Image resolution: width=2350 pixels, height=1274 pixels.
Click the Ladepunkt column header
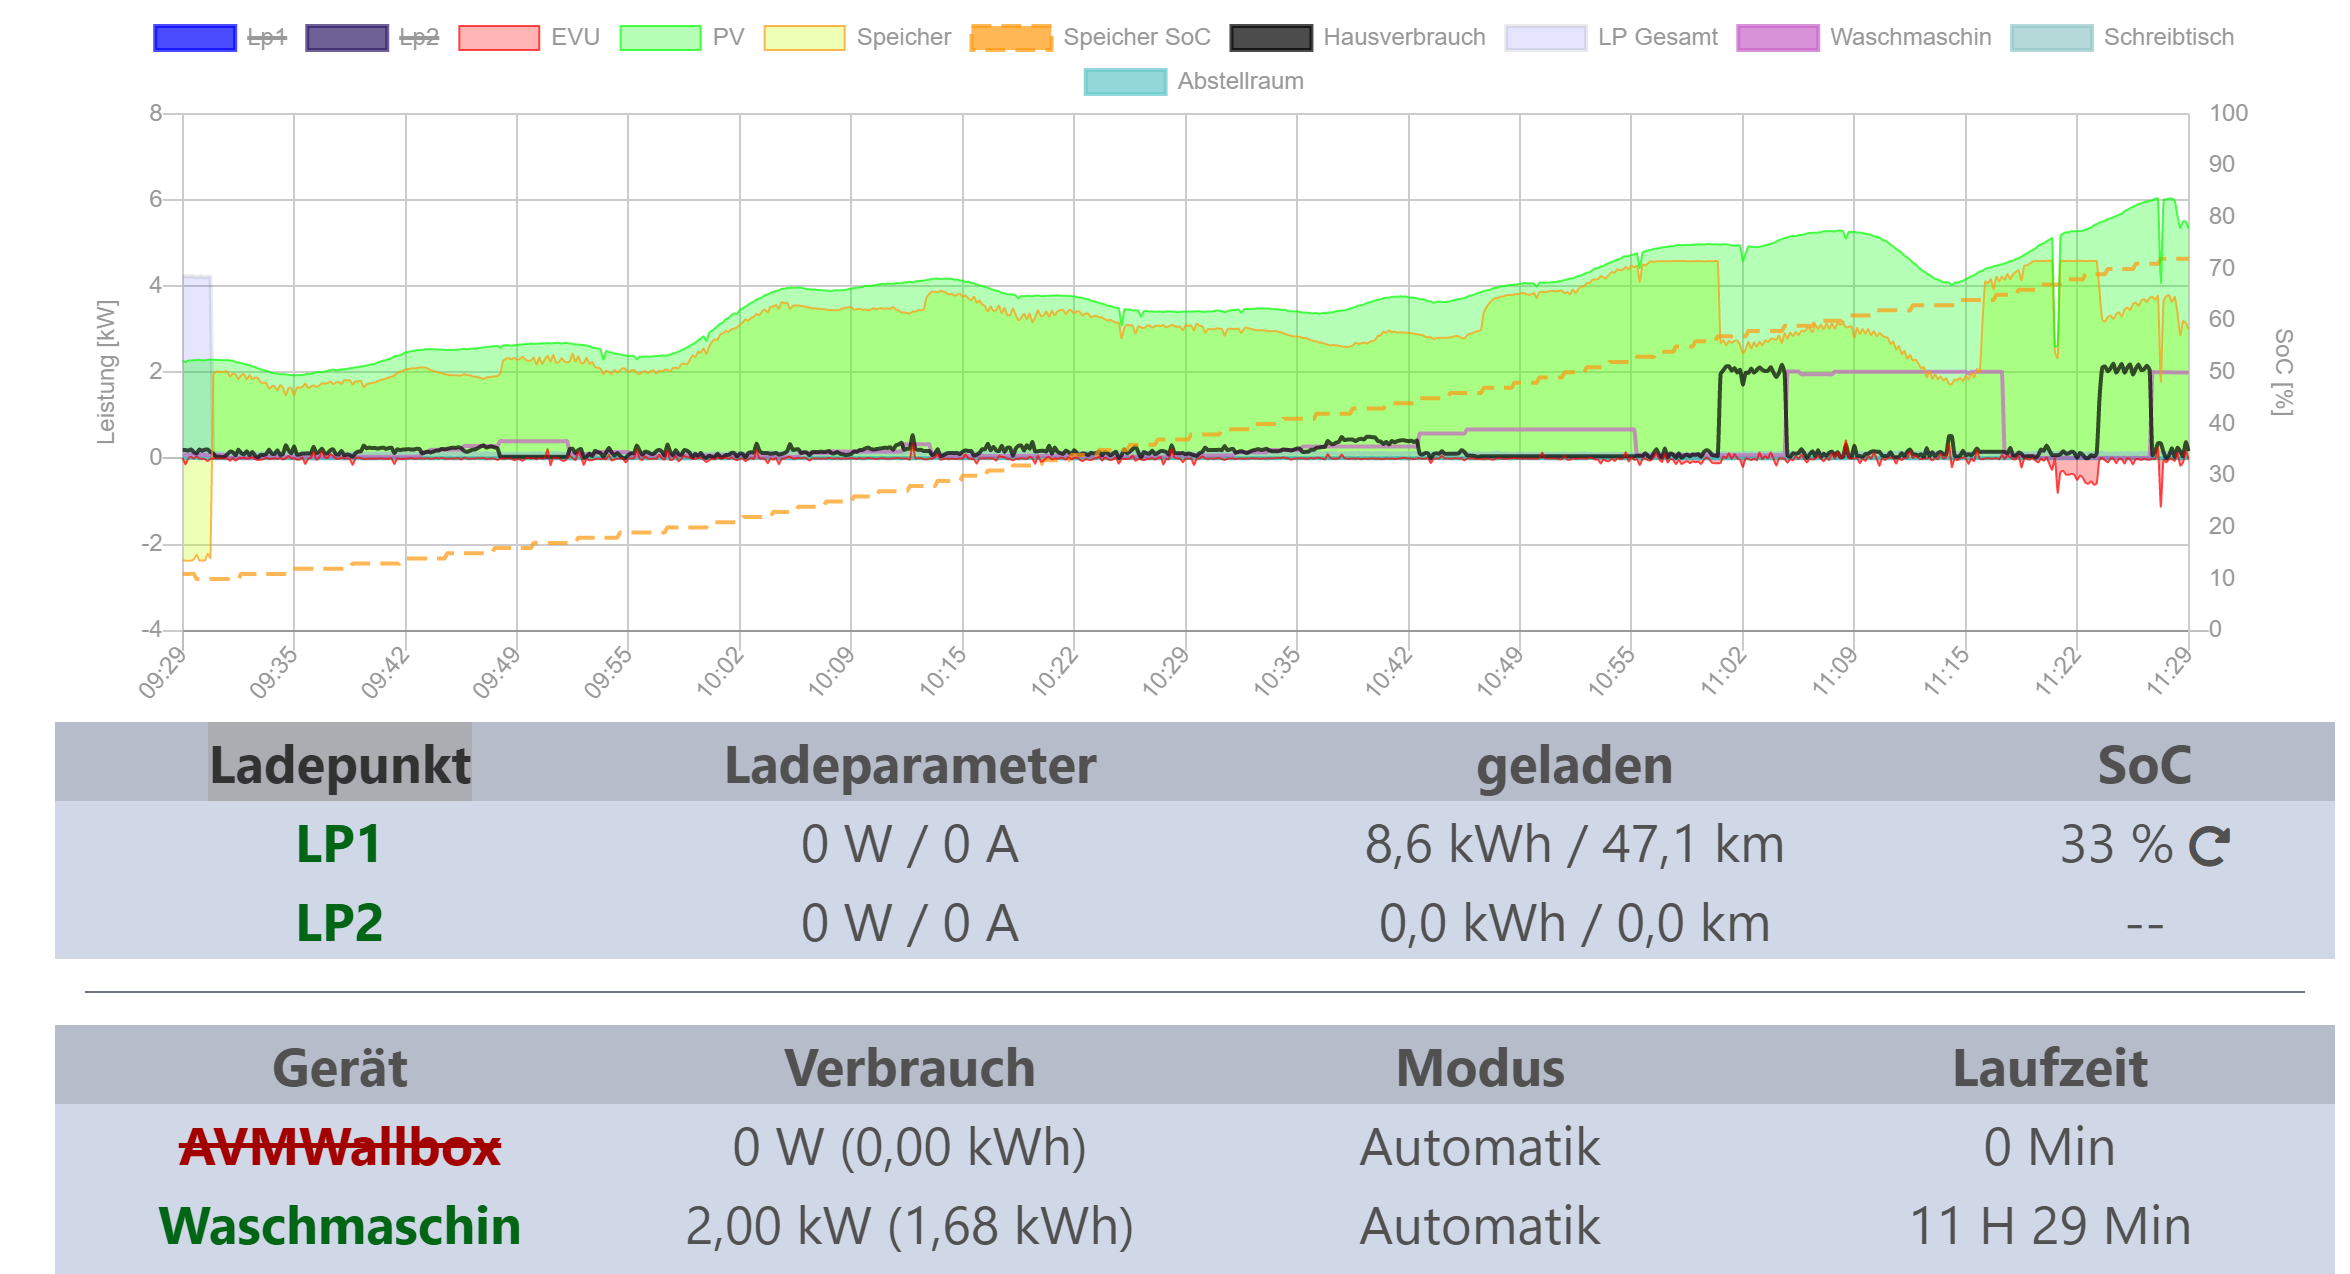(x=339, y=765)
